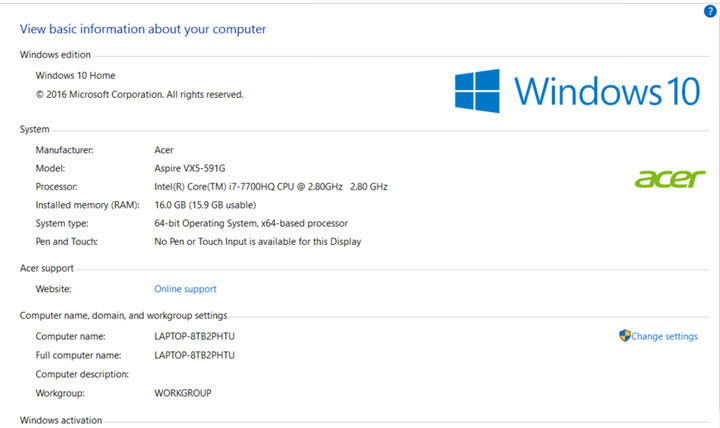Click the Windows logo emblem
Image resolution: width=720 pixels, height=428 pixels.
(x=477, y=90)
